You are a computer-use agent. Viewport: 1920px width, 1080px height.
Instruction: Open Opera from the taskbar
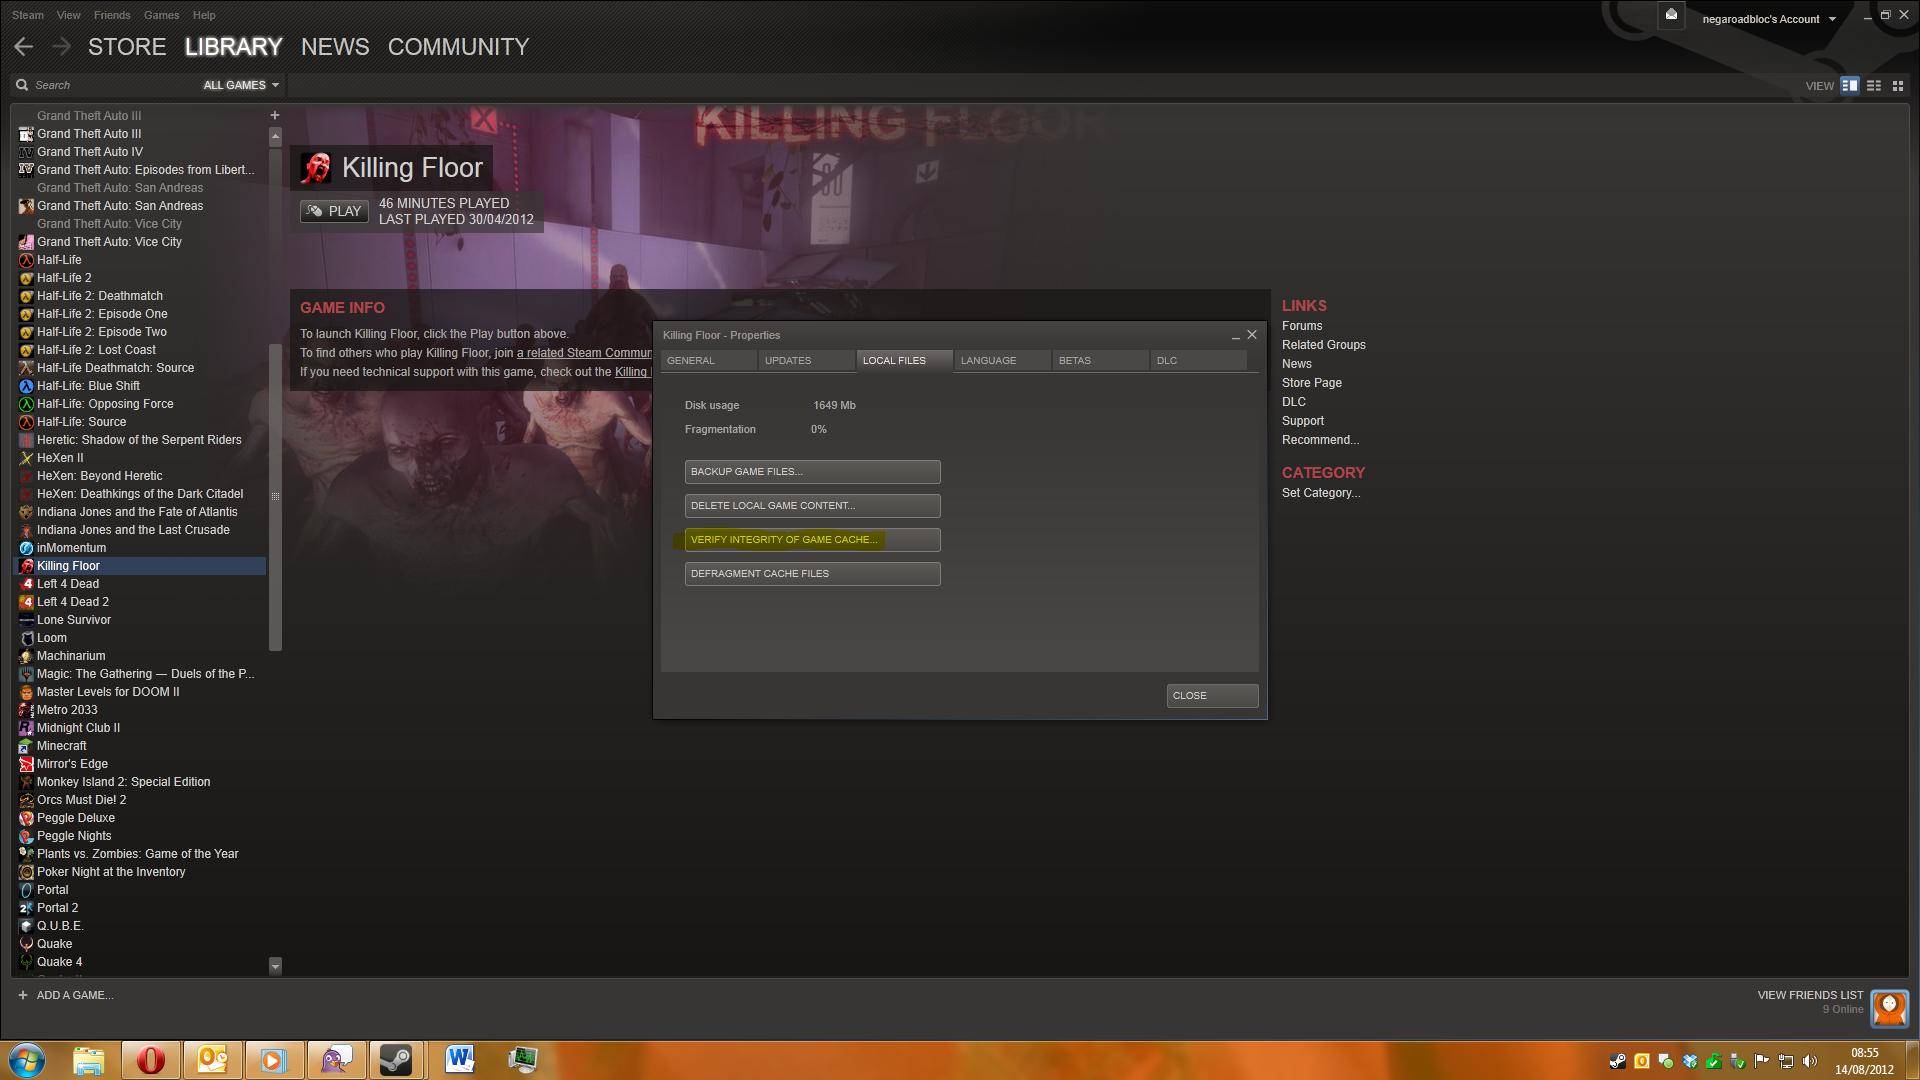(x=151, y=1059)
